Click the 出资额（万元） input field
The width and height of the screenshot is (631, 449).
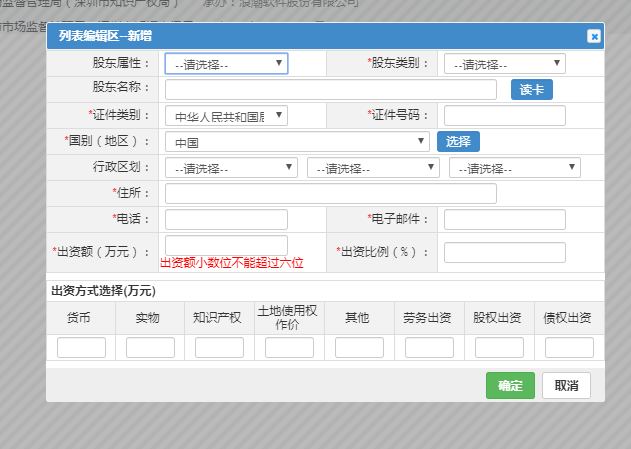(x=226, y=245)
